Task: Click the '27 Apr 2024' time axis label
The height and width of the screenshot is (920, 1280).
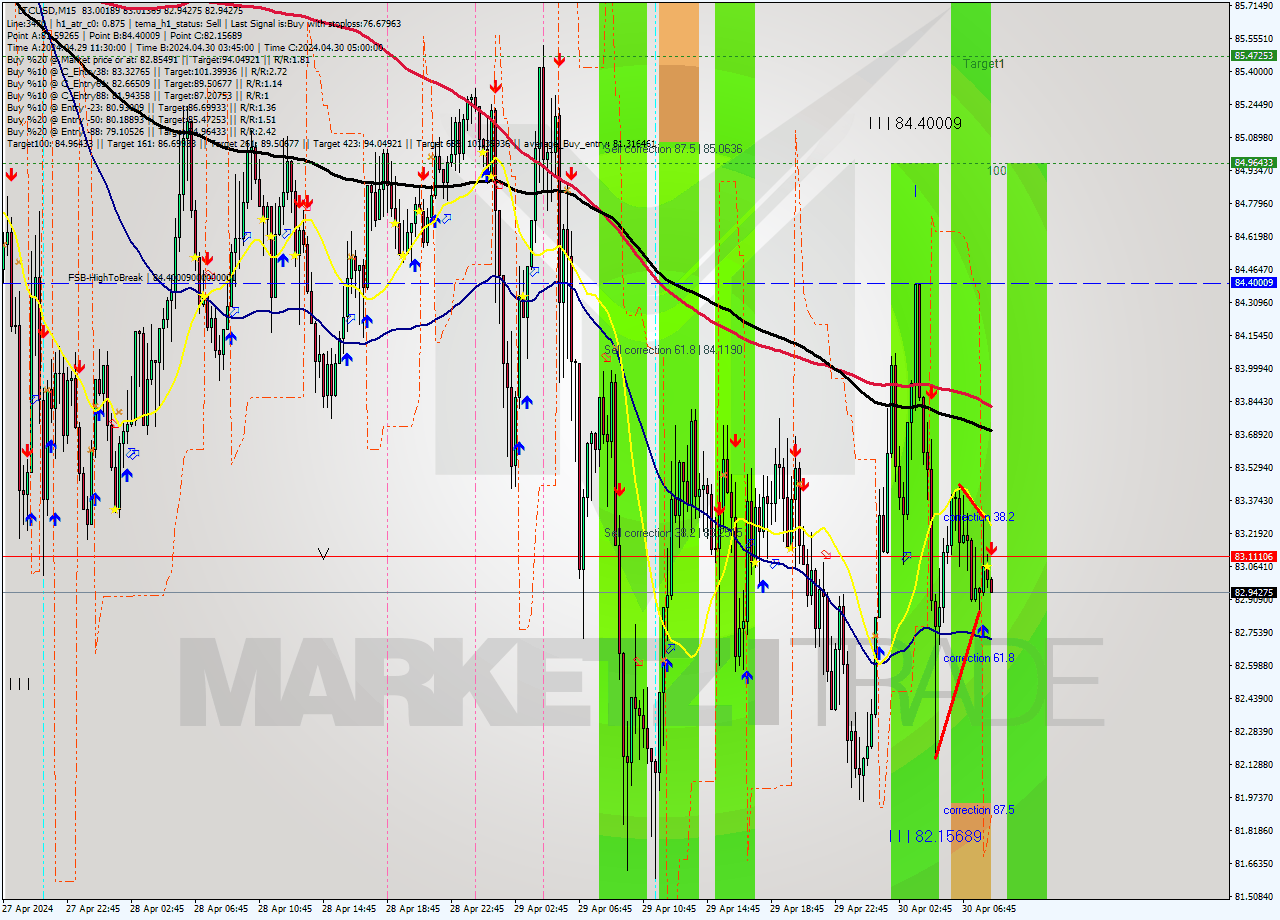Action: (x=27, y=909)
